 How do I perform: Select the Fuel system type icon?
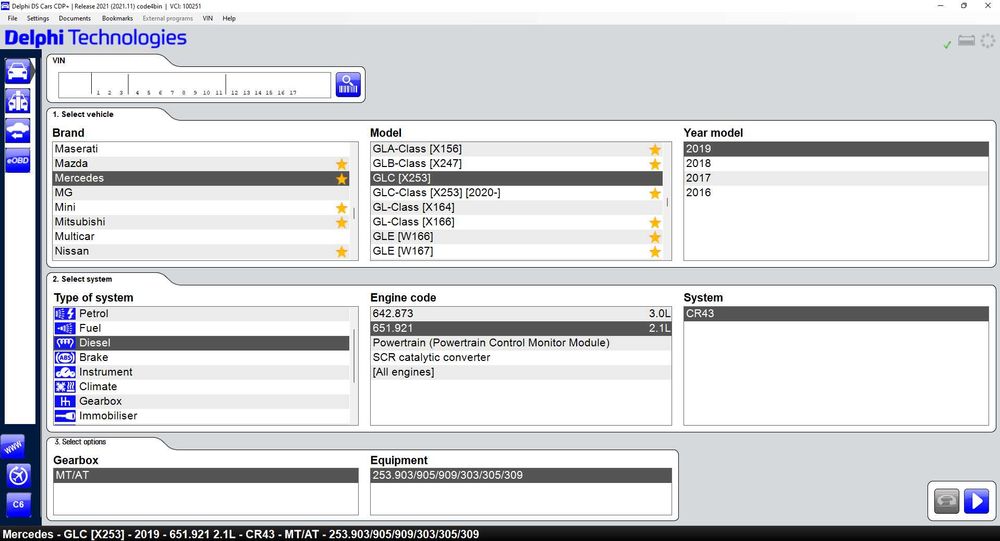(x=65, y=329)
